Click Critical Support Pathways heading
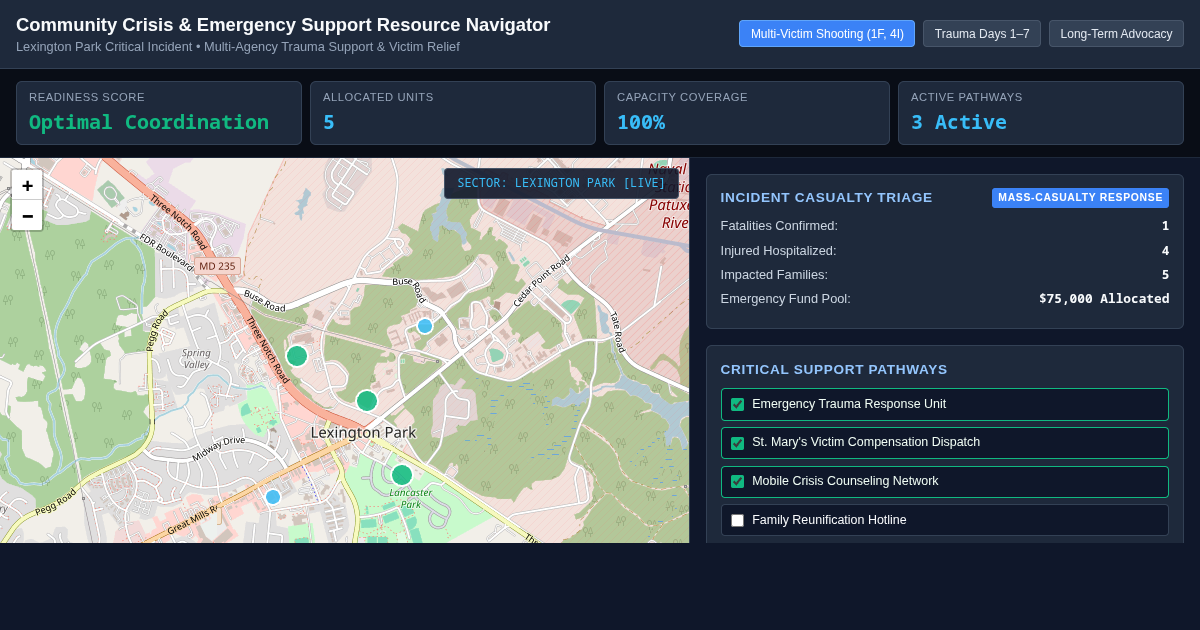 point(834,370)
